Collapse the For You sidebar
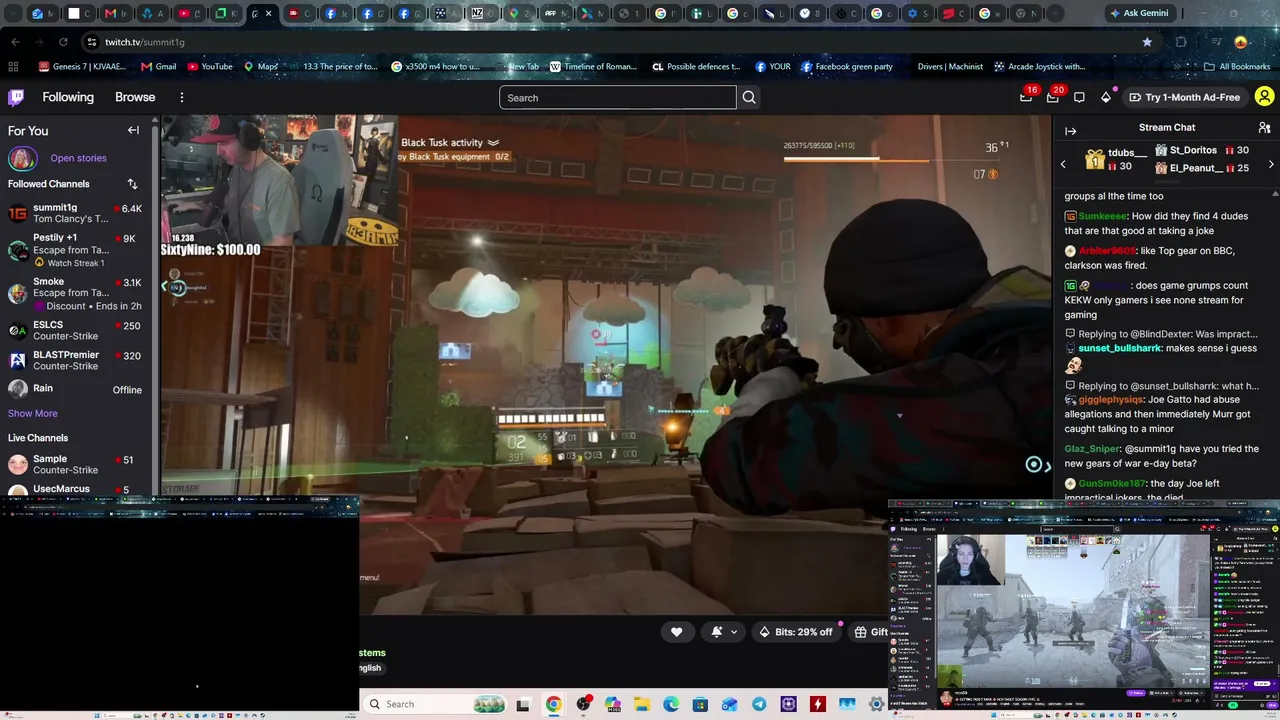Viewport: 1280px width, 720px height. click(x=133, y=130)
